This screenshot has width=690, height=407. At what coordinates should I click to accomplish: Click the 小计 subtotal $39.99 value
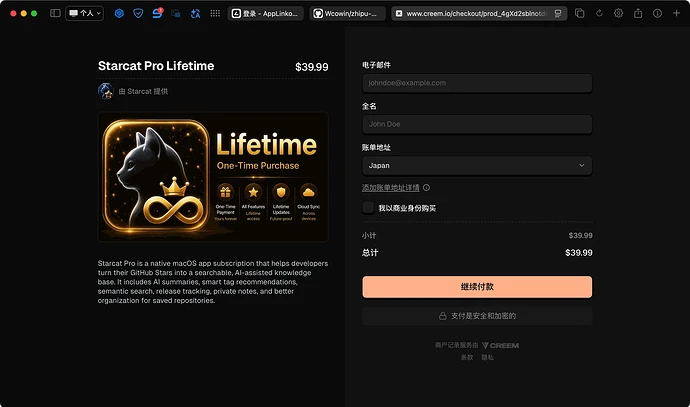click(x=580, y=235)
